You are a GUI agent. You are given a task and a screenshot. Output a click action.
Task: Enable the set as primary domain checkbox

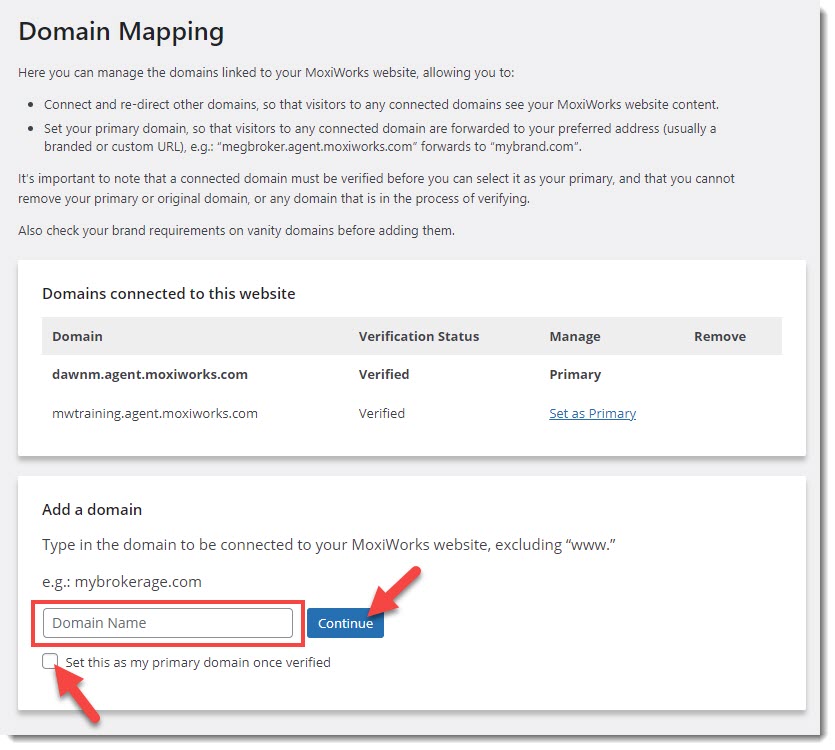(x=50, y=661)
